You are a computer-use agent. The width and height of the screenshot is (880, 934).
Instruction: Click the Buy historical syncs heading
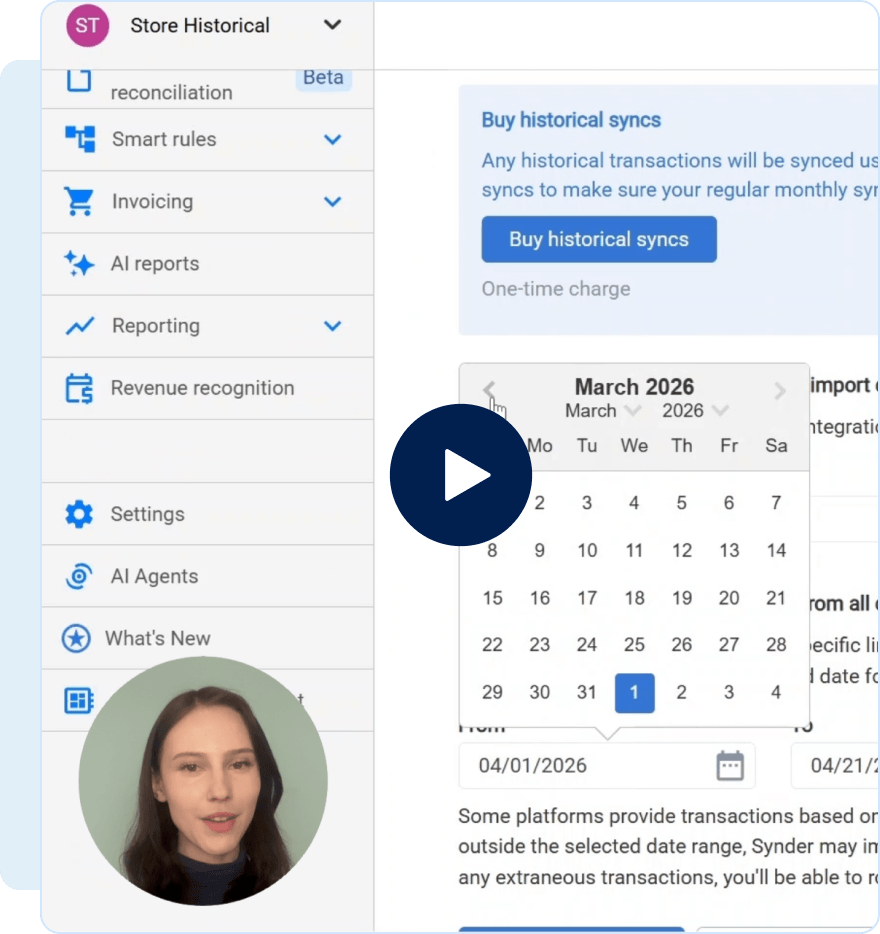[x=571, y=120]
